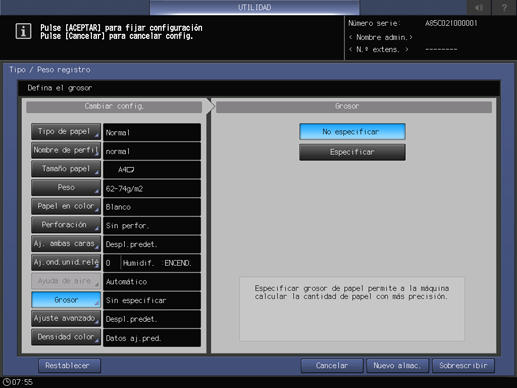Click the Tipo / Peso registro title
The width and height of the screenshot is (517, 388).
click(x=50, y=70)
